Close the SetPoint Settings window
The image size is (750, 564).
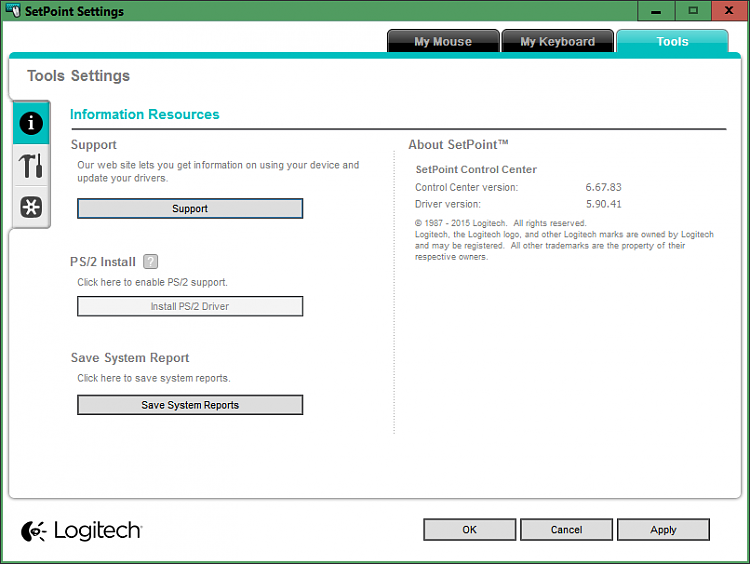729,11
